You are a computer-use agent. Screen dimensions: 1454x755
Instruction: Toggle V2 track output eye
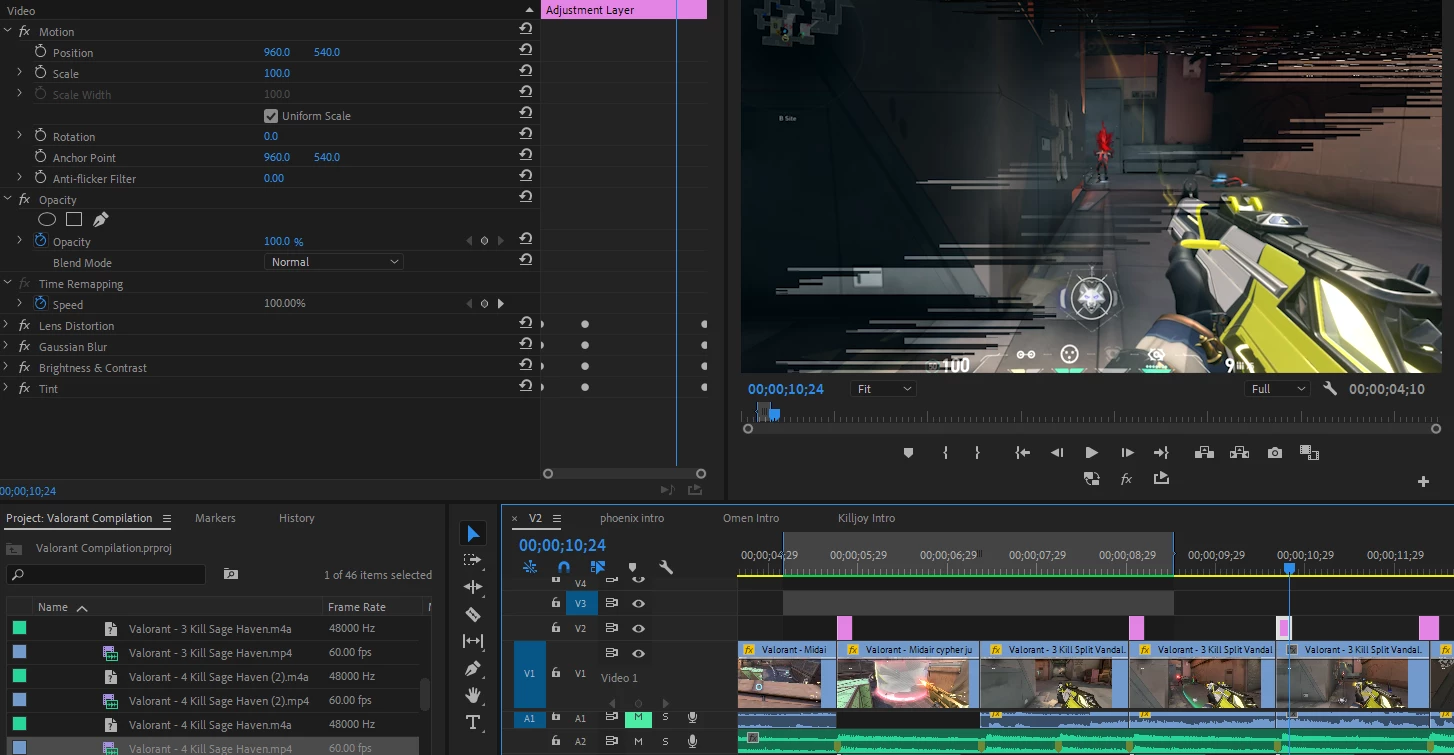pyautogui.click(x=638, y=629)
